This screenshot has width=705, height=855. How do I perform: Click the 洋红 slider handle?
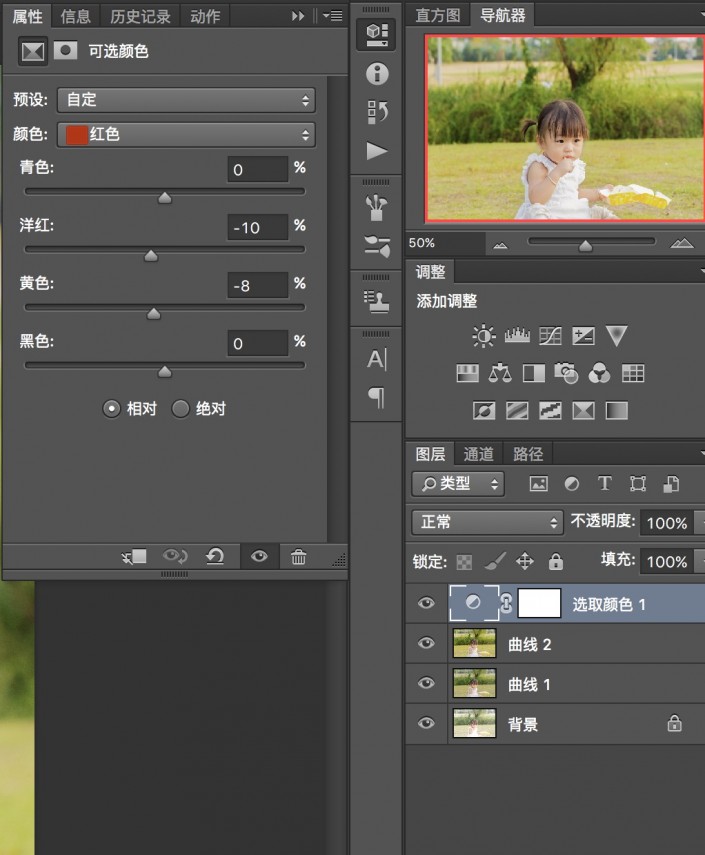(x=151, y=256)
